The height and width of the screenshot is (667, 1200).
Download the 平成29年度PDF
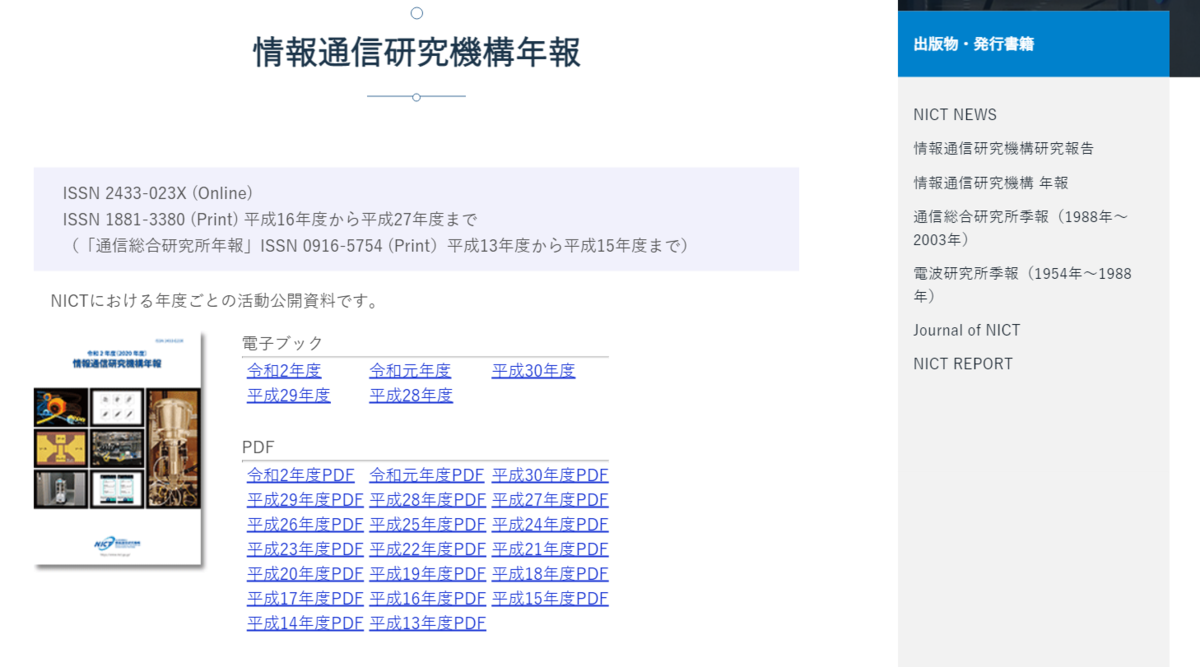tap(305, 500)
